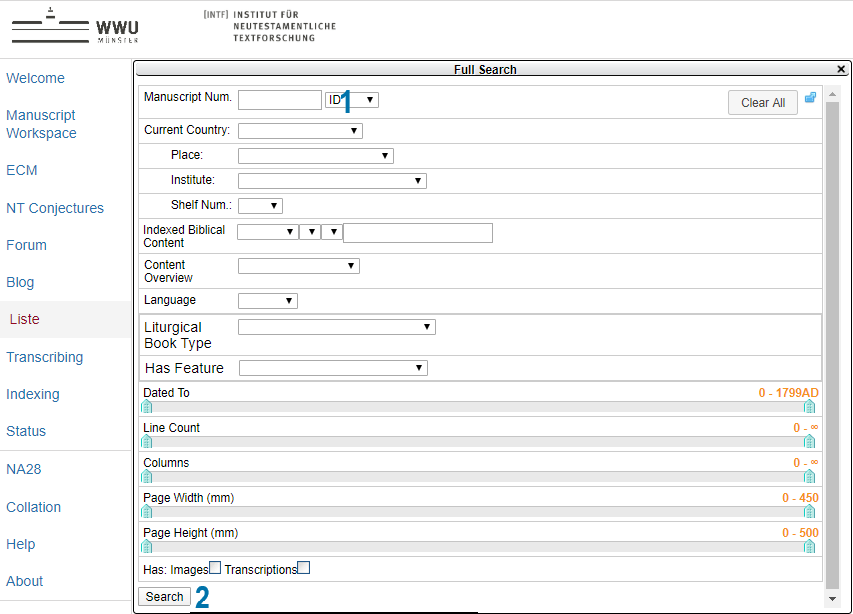The image size is (853, 614).
Task: Select the Transcribing sidebar item
Action: click(x=45, y=357)
